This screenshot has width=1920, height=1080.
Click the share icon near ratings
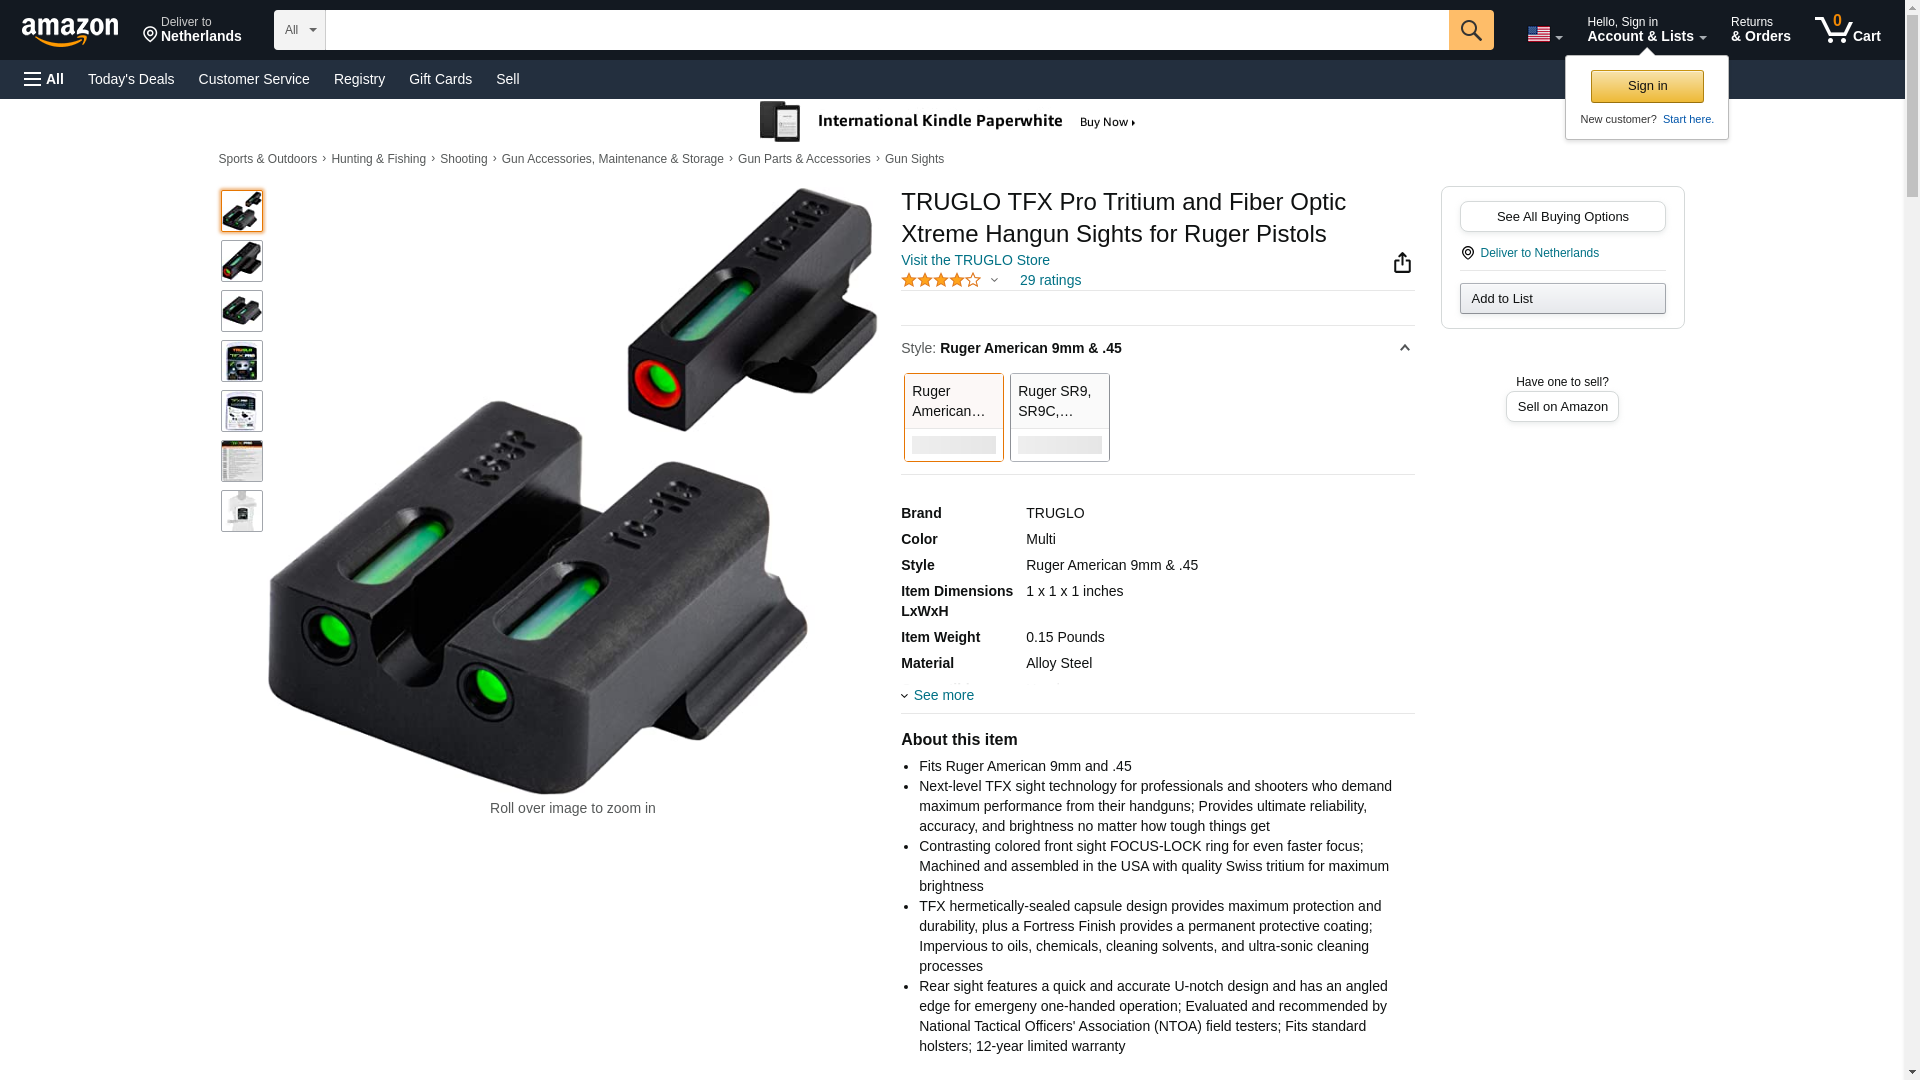pyautogui.click(x=1402, y=262)
